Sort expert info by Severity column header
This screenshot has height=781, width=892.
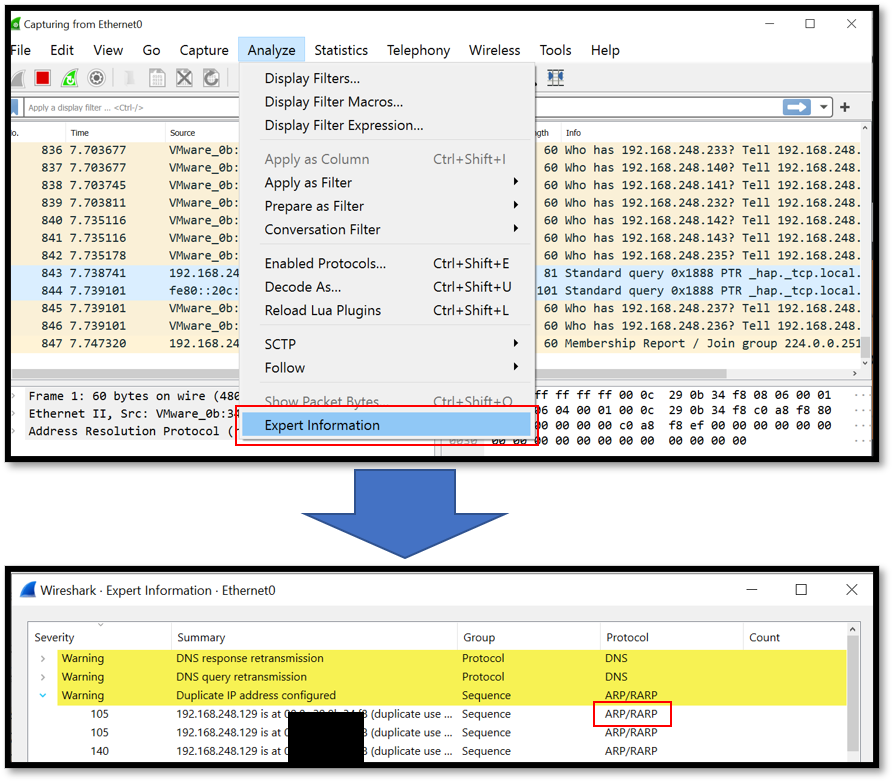[x=54, y=637]
